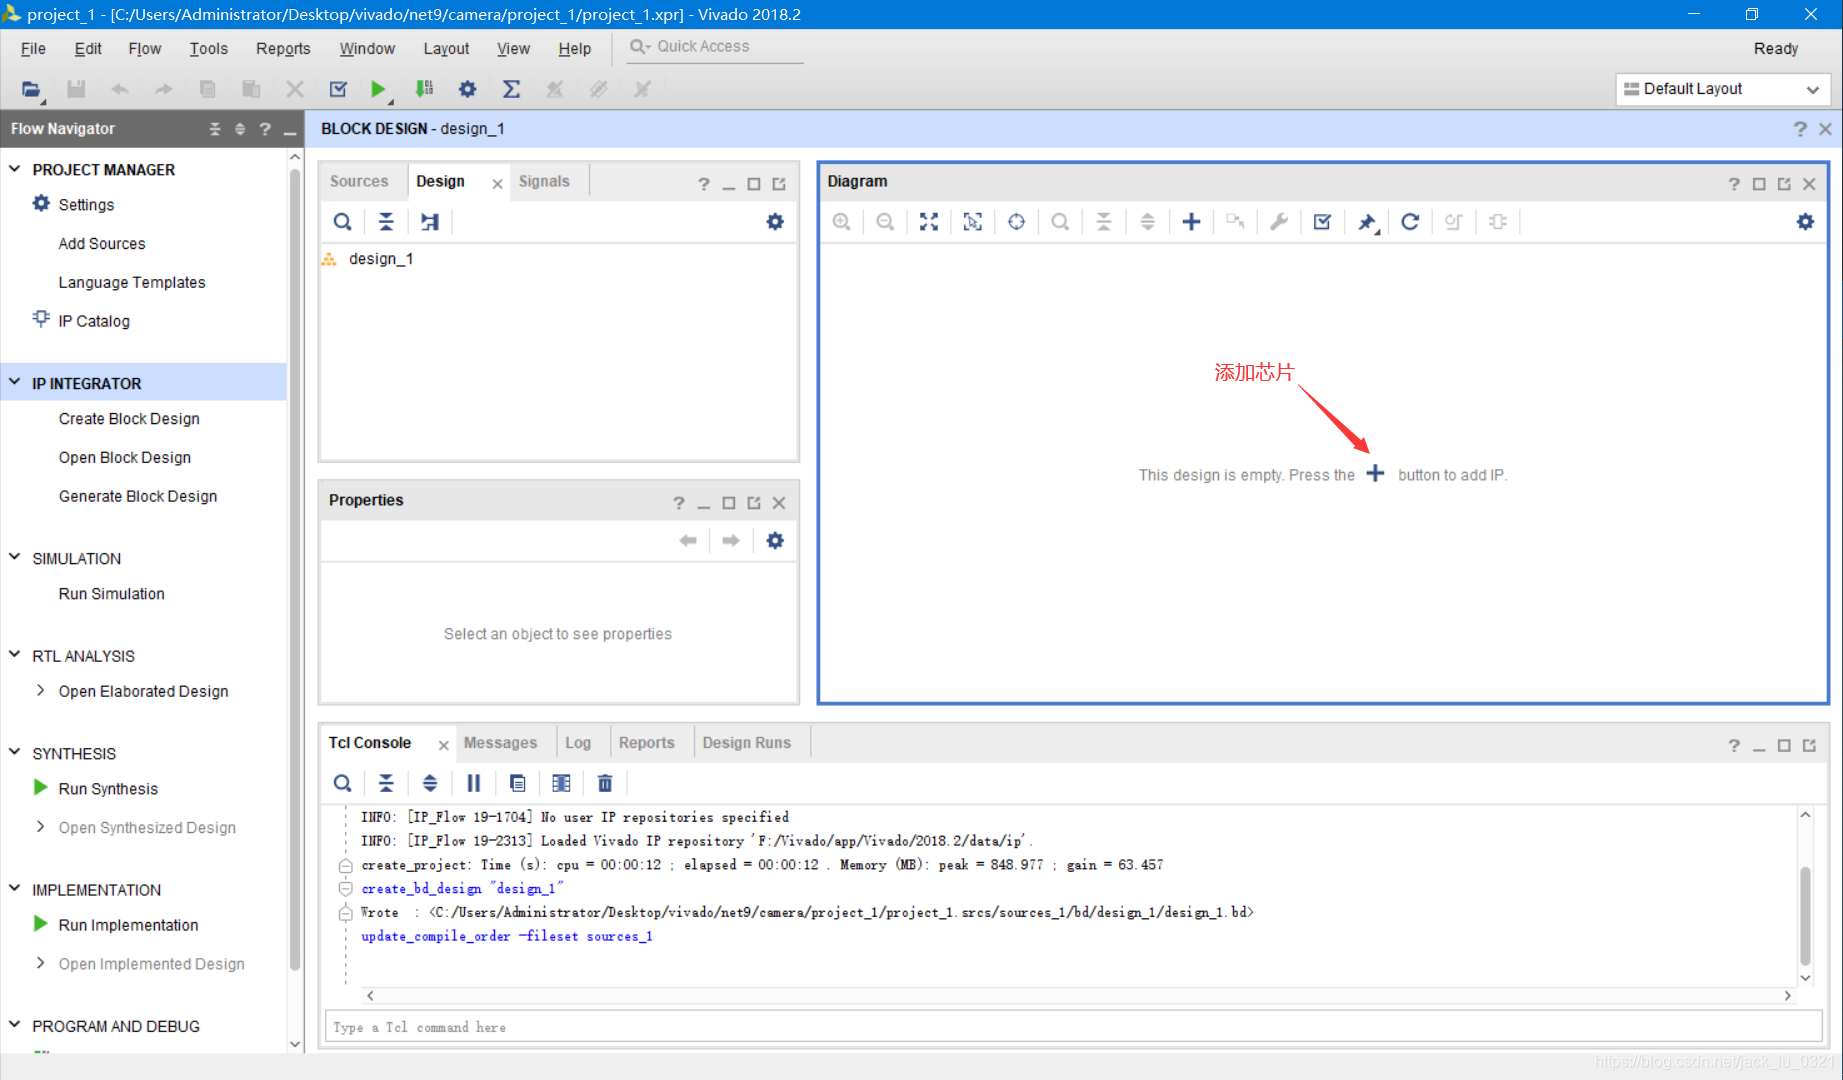The width and height of the screenshot is (1843, 1080).
Task: Switch to the Signals tab
Action: coord(544,181)
